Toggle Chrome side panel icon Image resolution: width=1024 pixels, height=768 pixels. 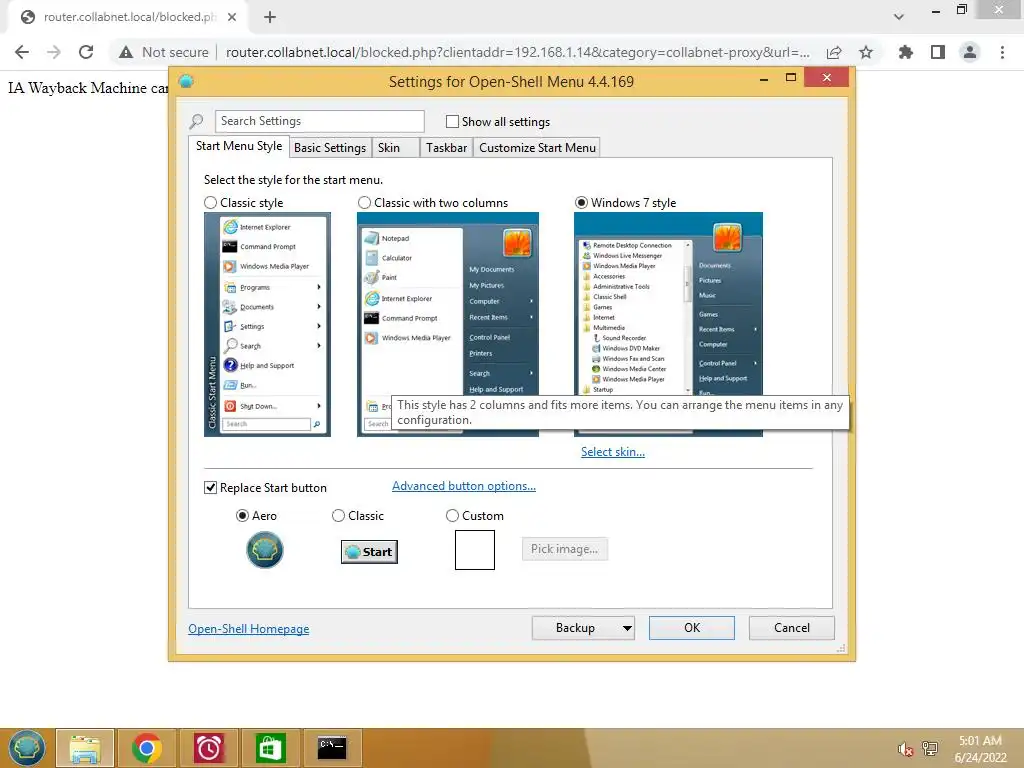point(938,52)
